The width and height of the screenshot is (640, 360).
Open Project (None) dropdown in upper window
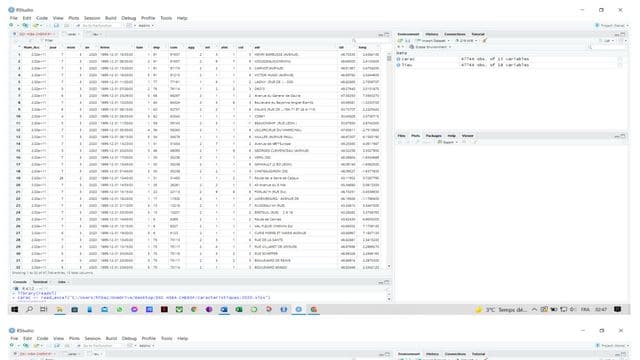(612, 25)
